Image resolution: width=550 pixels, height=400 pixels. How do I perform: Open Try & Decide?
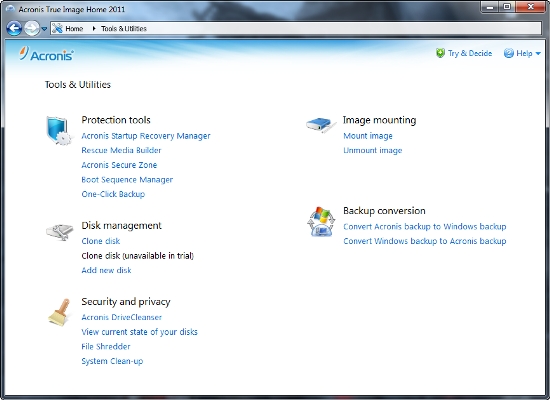(464, 53)
